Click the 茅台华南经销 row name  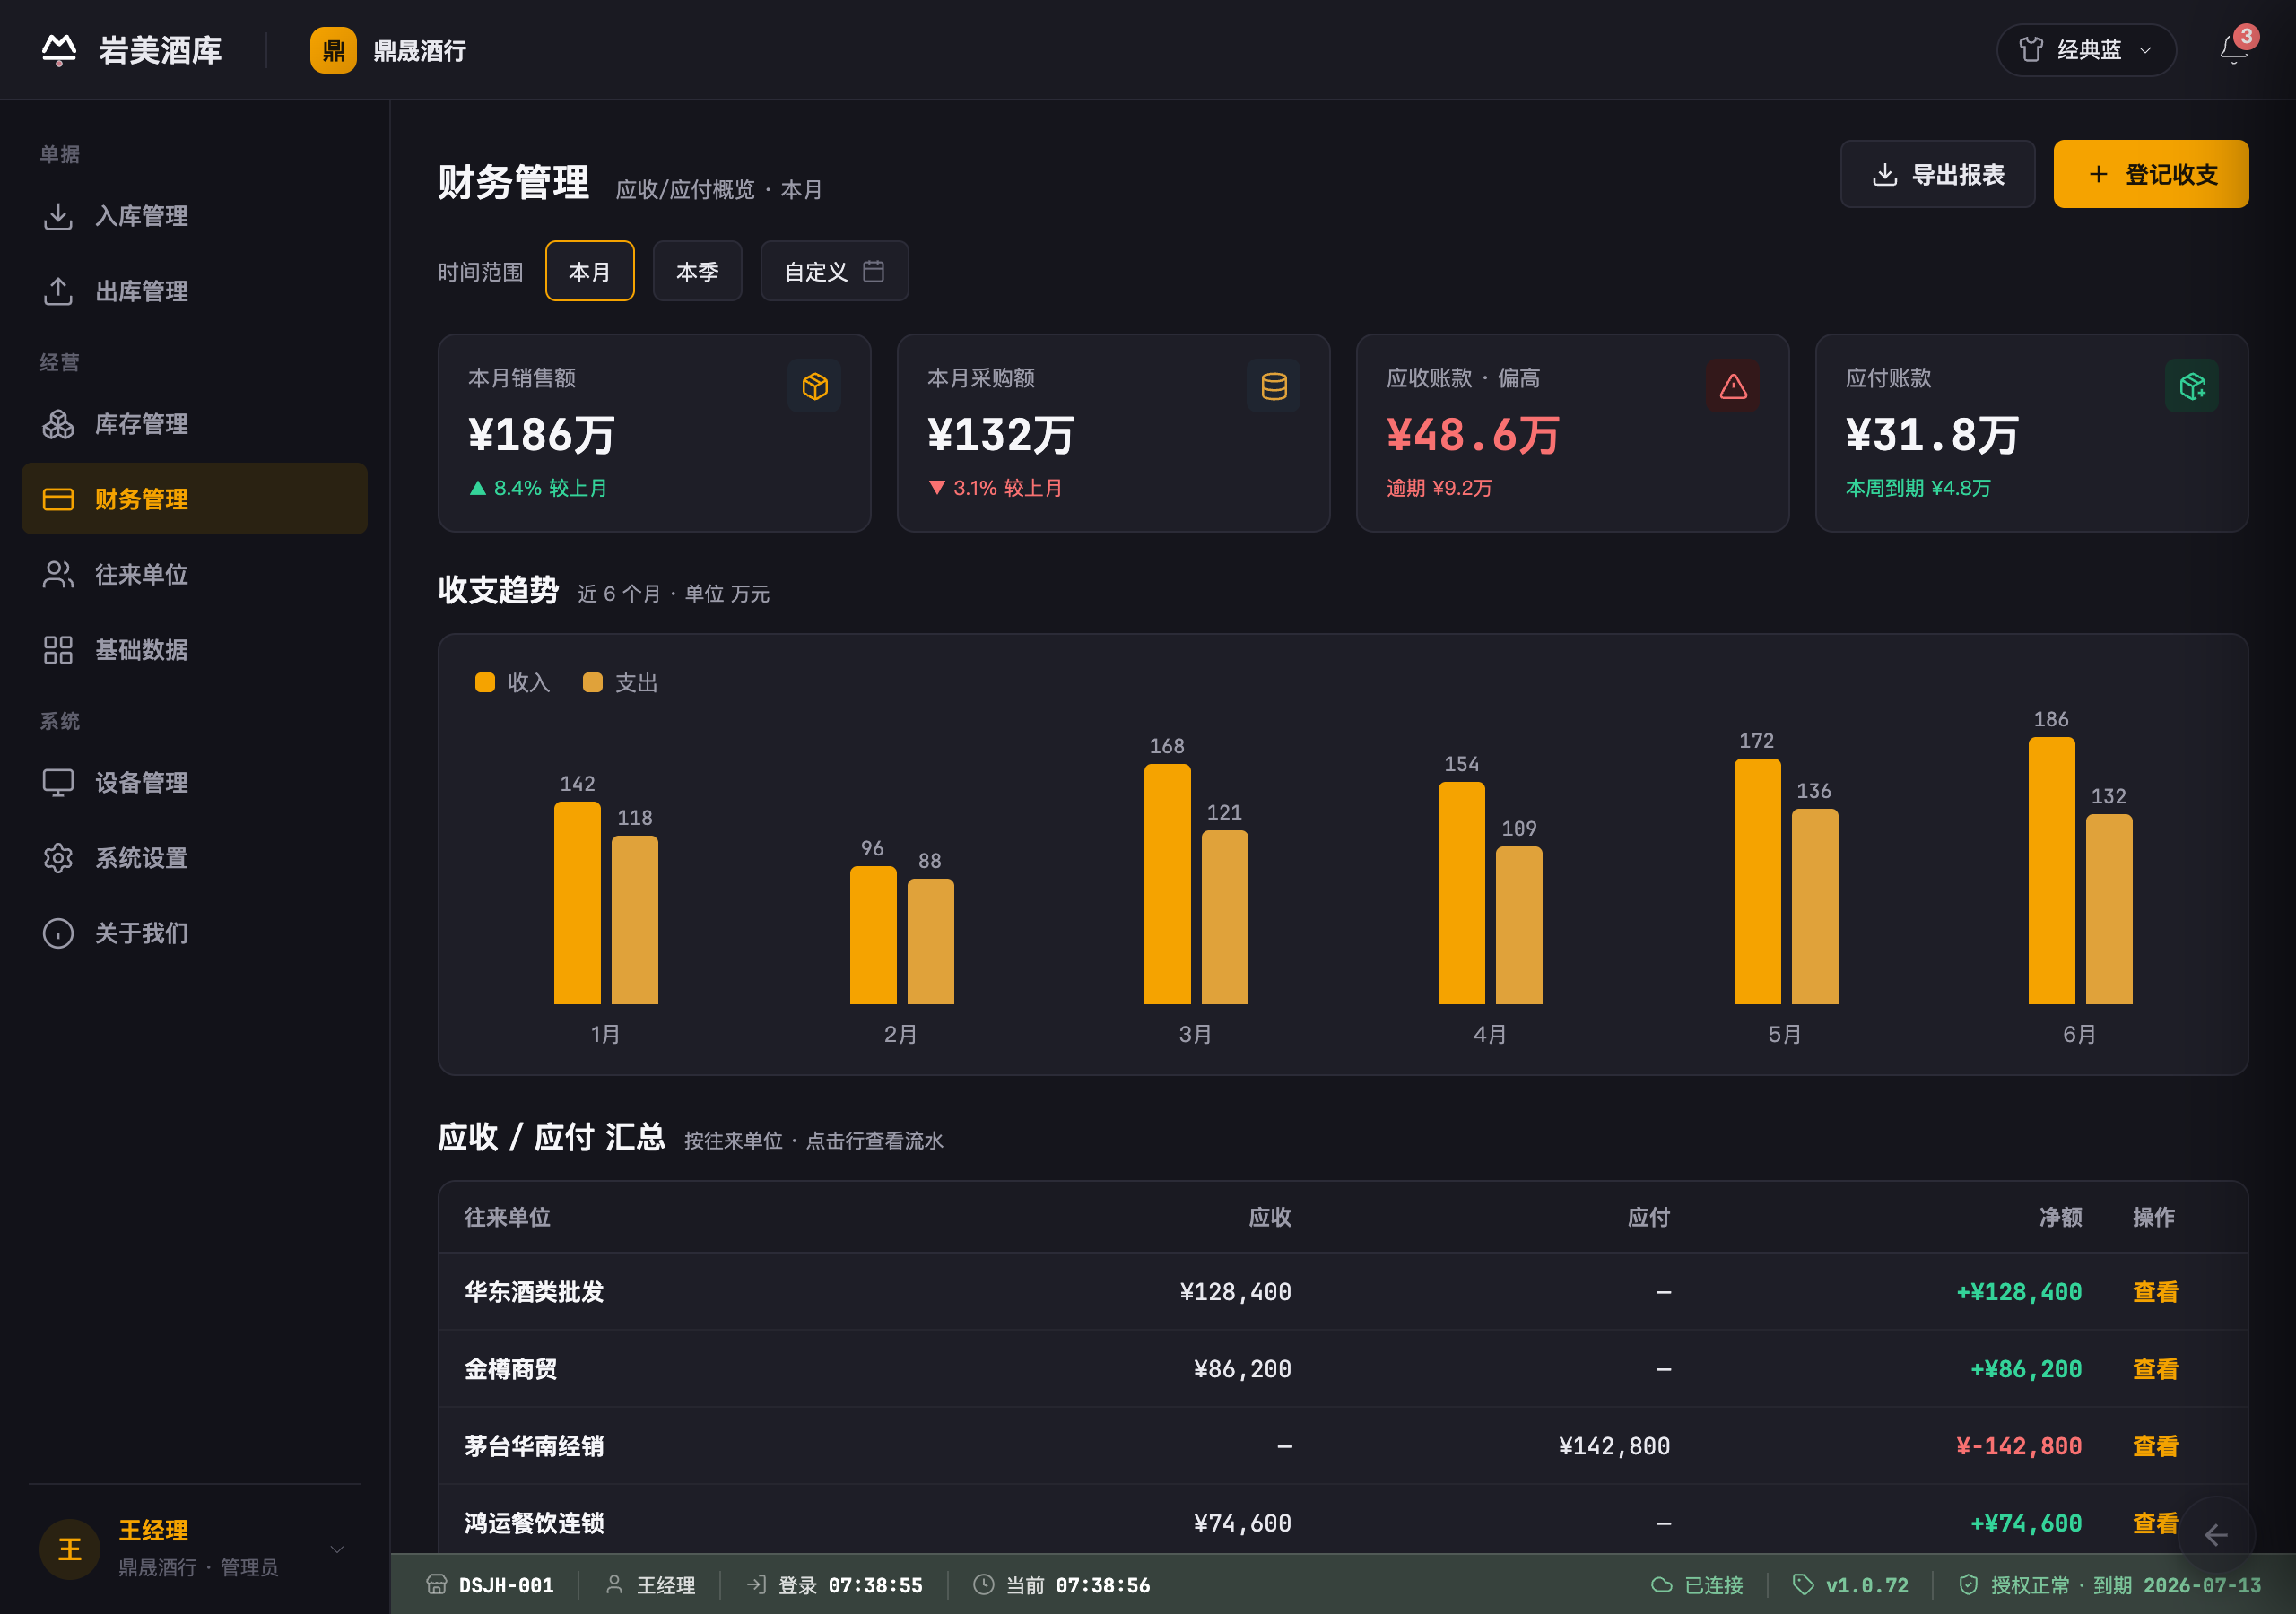pyautogui.click(x=534, y=1446)
